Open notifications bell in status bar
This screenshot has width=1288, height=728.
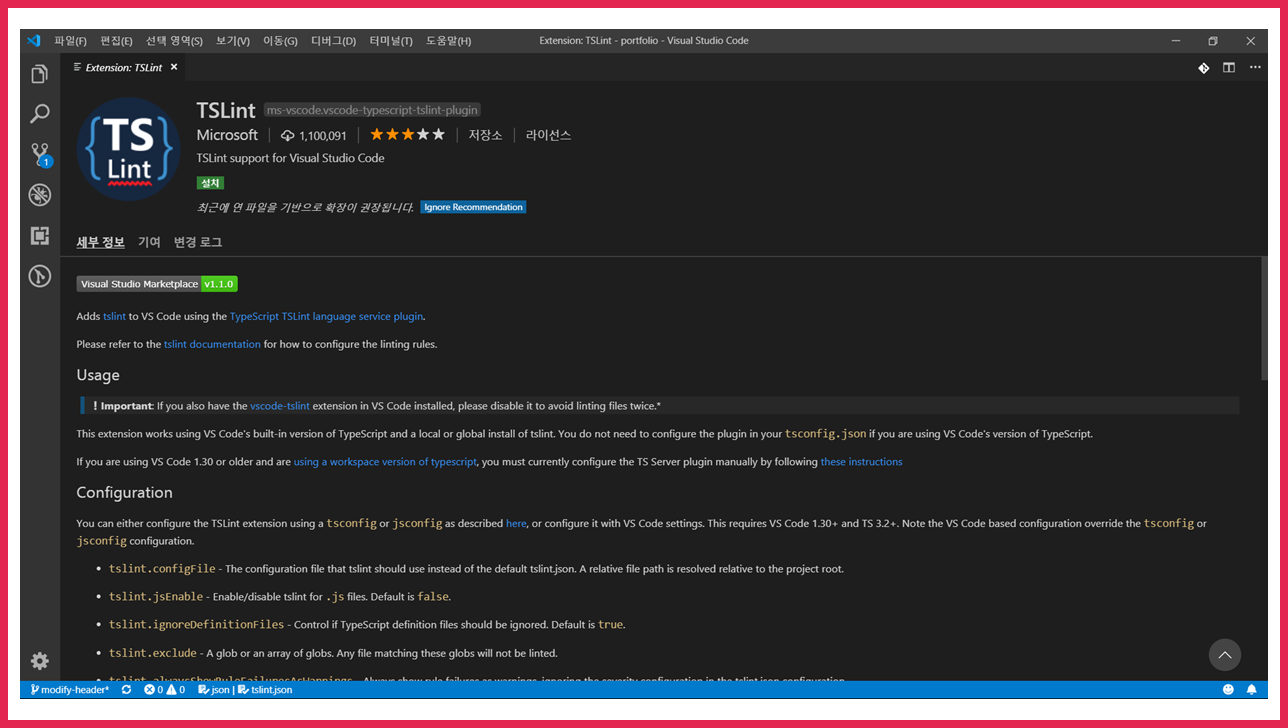point(1252,690)
